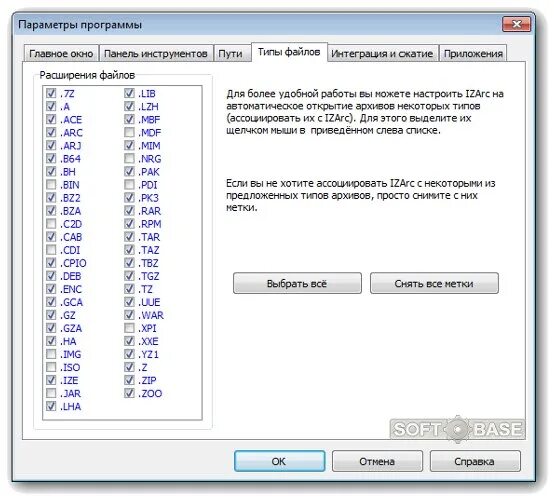554x500 pixels.
Task: Uncheck the .TZ extension checkbox
Action: click(x=129, y=289)
